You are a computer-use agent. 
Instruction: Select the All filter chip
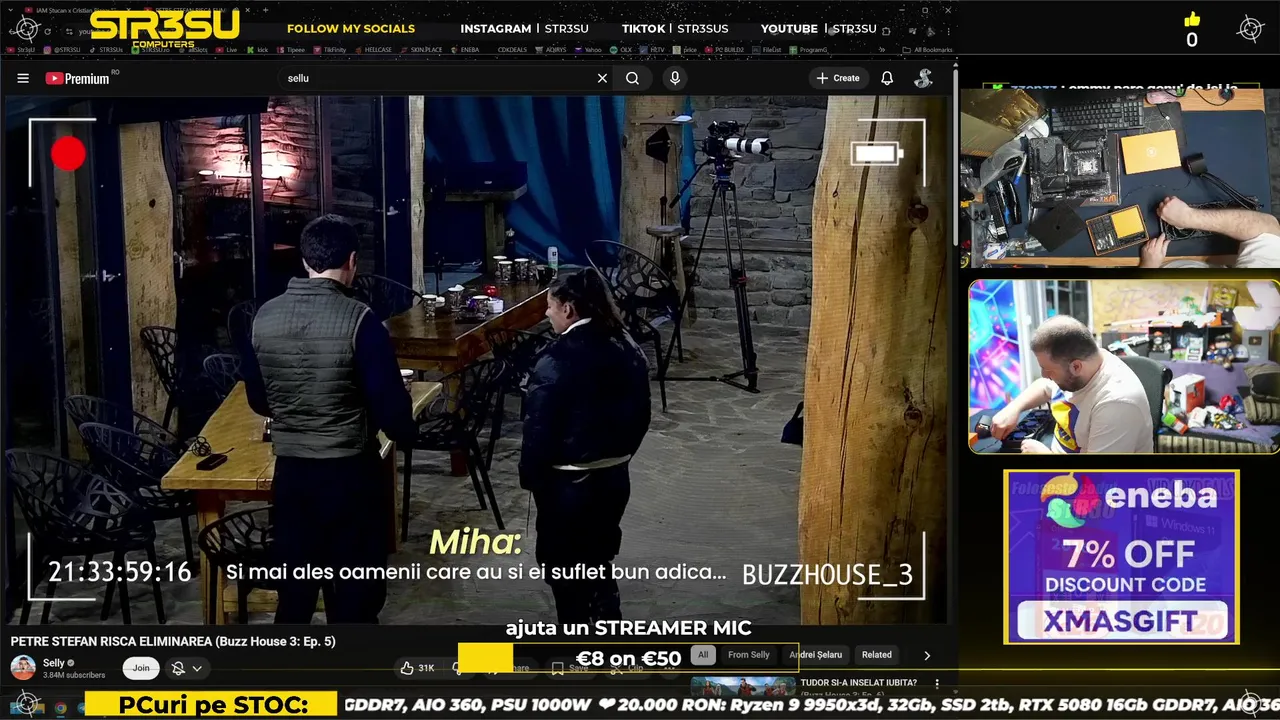(x=703, y=655)
